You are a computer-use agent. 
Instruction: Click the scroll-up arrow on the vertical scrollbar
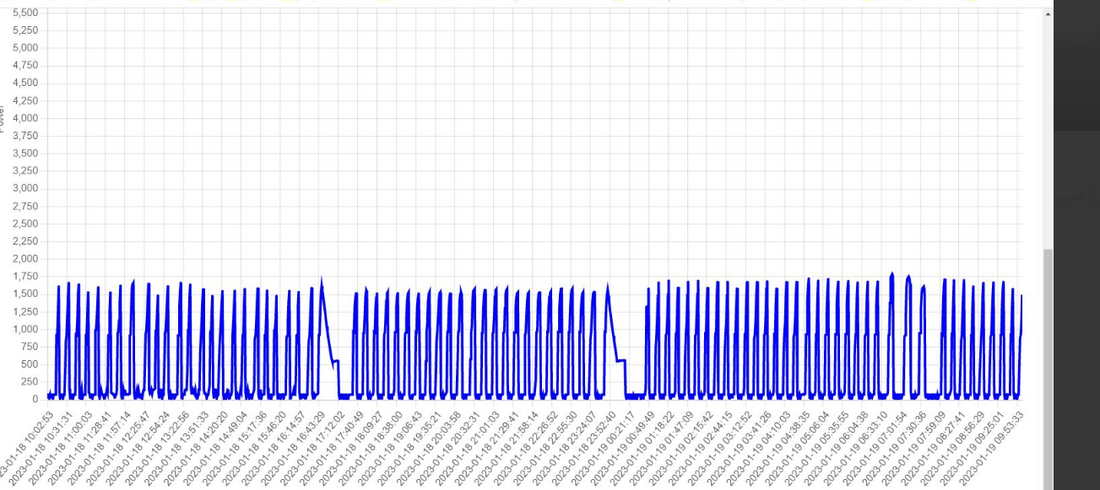[1048, 15]
